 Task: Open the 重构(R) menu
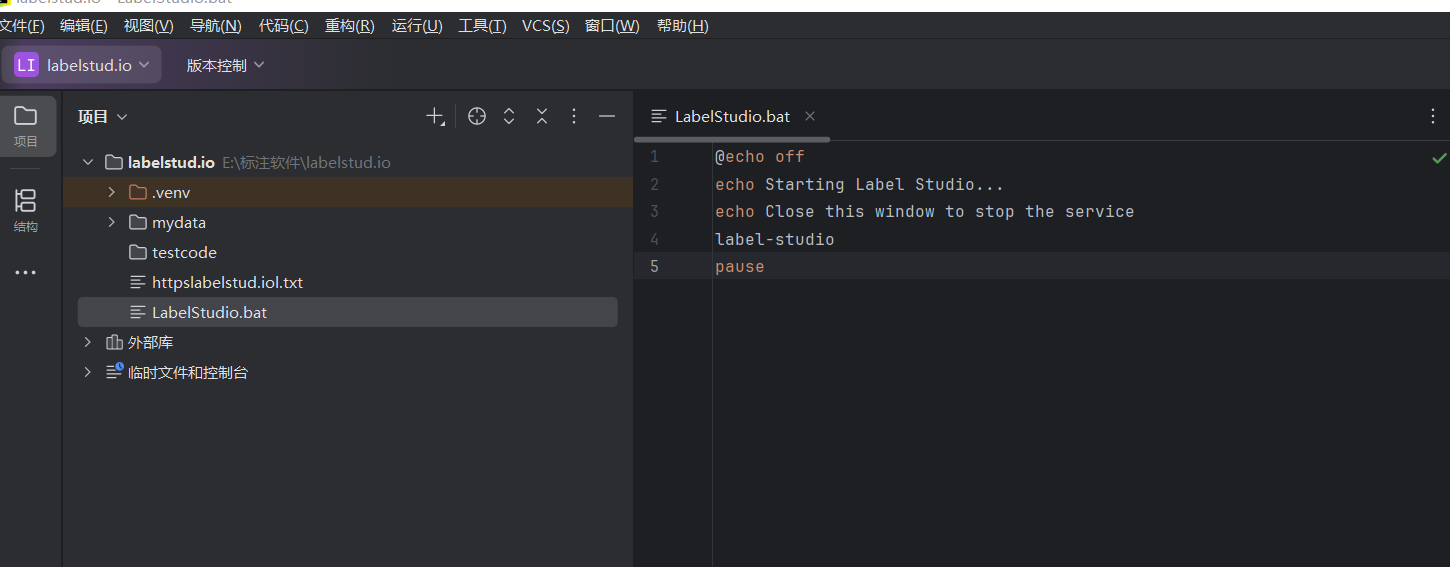pos(350,26)
